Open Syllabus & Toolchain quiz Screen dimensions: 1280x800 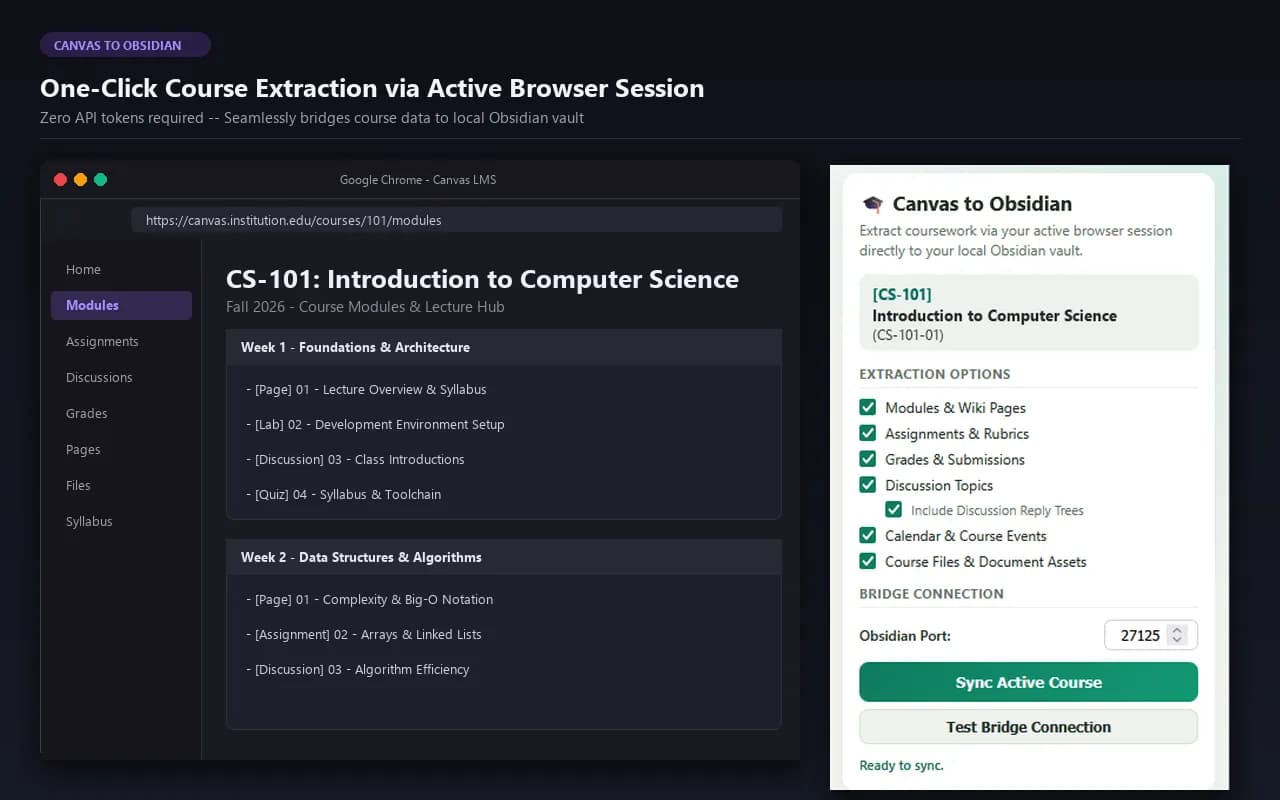tap(343, 494)
